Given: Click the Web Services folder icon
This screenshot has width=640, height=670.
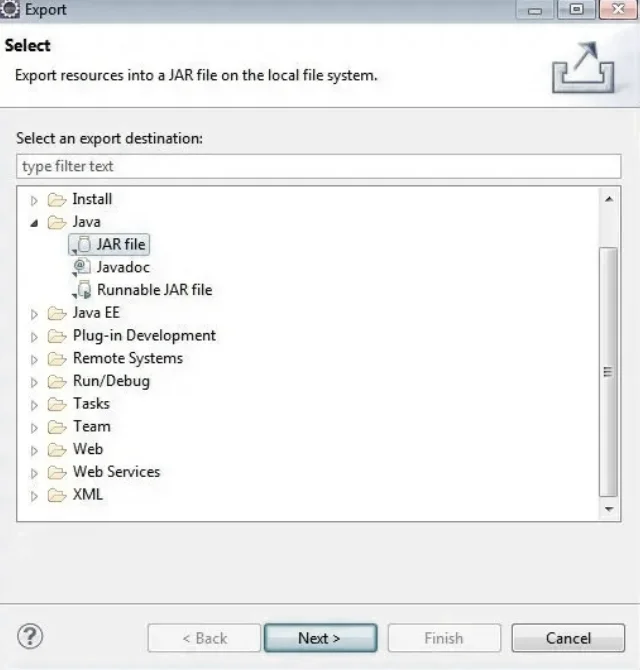Looking at the screenshot, I should coord(57,472).
